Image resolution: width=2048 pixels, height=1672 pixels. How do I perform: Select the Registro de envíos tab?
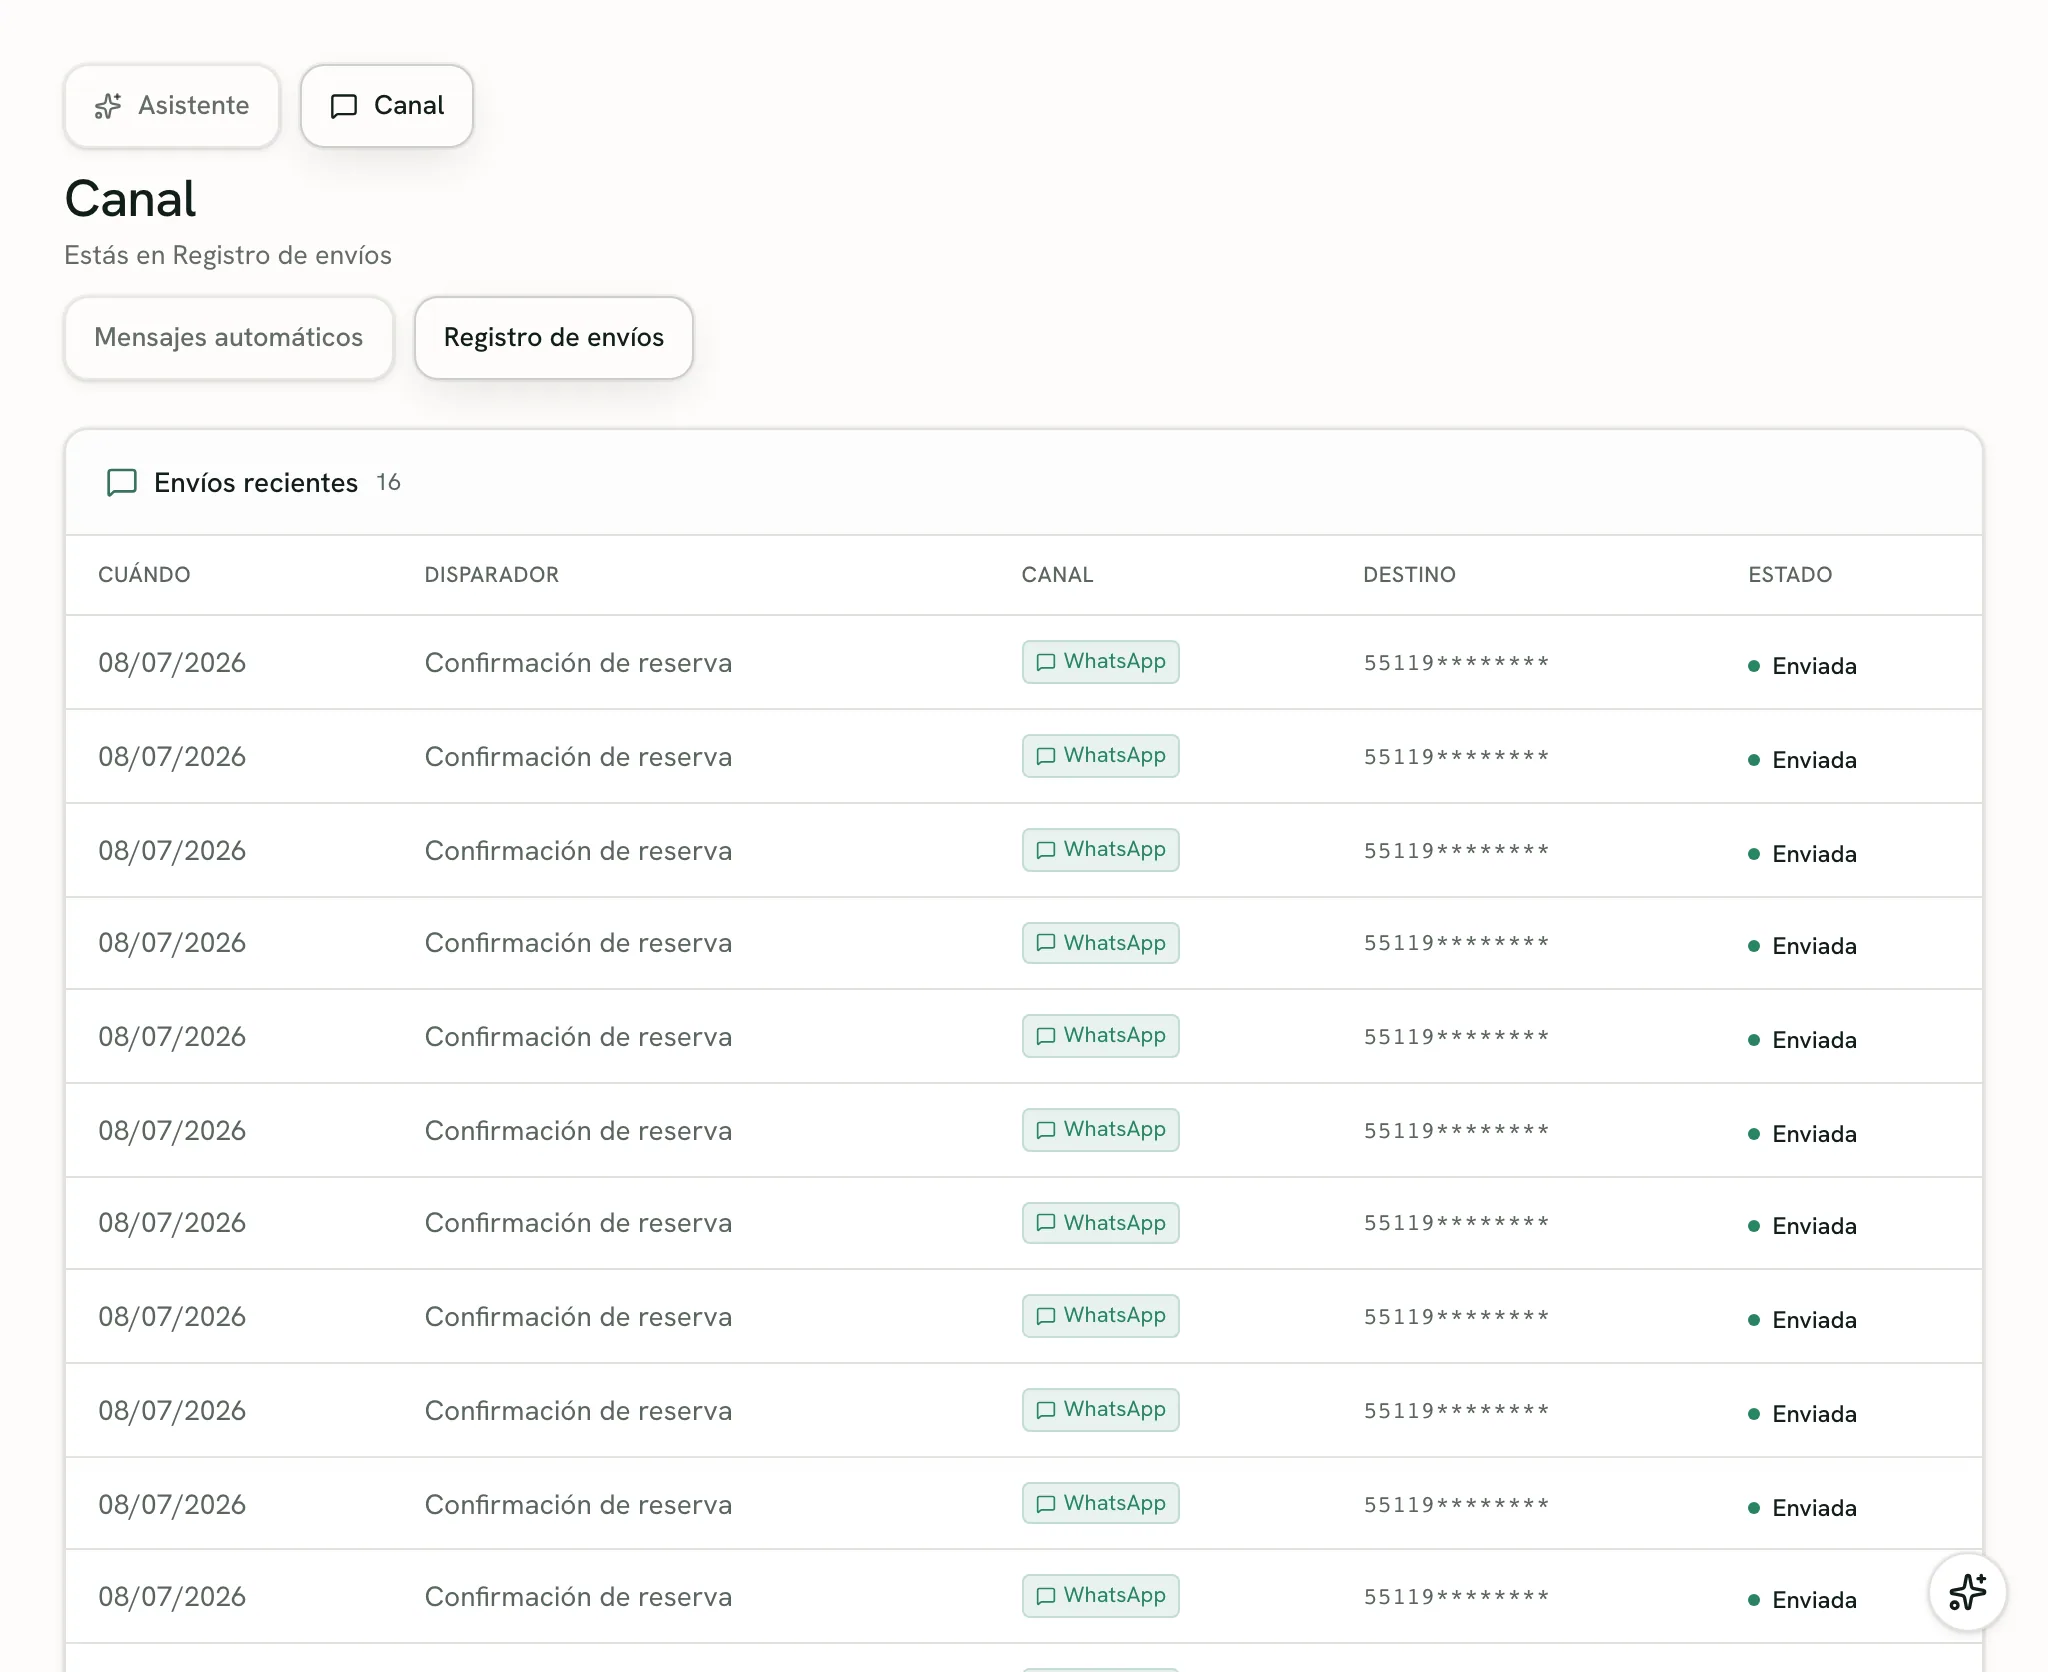click(554, 338)
